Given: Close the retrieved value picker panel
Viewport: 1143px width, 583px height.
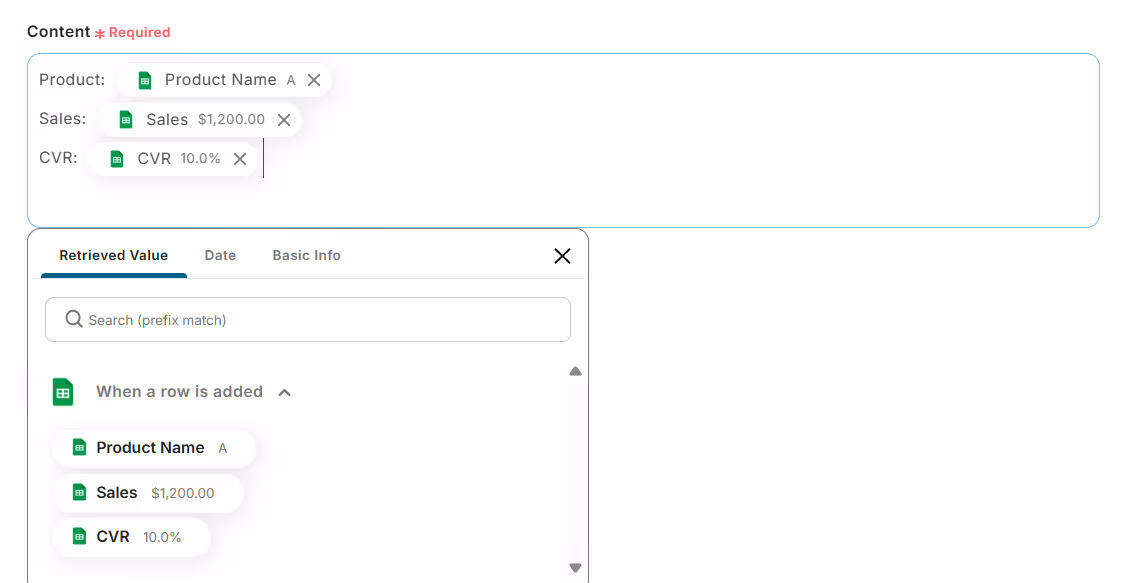Looking at the screenshot, I should 562,256.
